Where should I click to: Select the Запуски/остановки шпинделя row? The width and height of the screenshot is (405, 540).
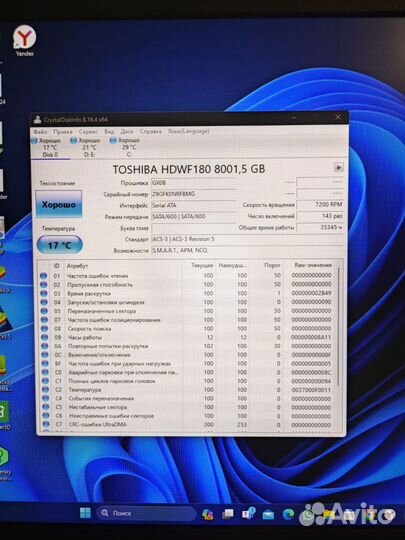coord(188,302)
